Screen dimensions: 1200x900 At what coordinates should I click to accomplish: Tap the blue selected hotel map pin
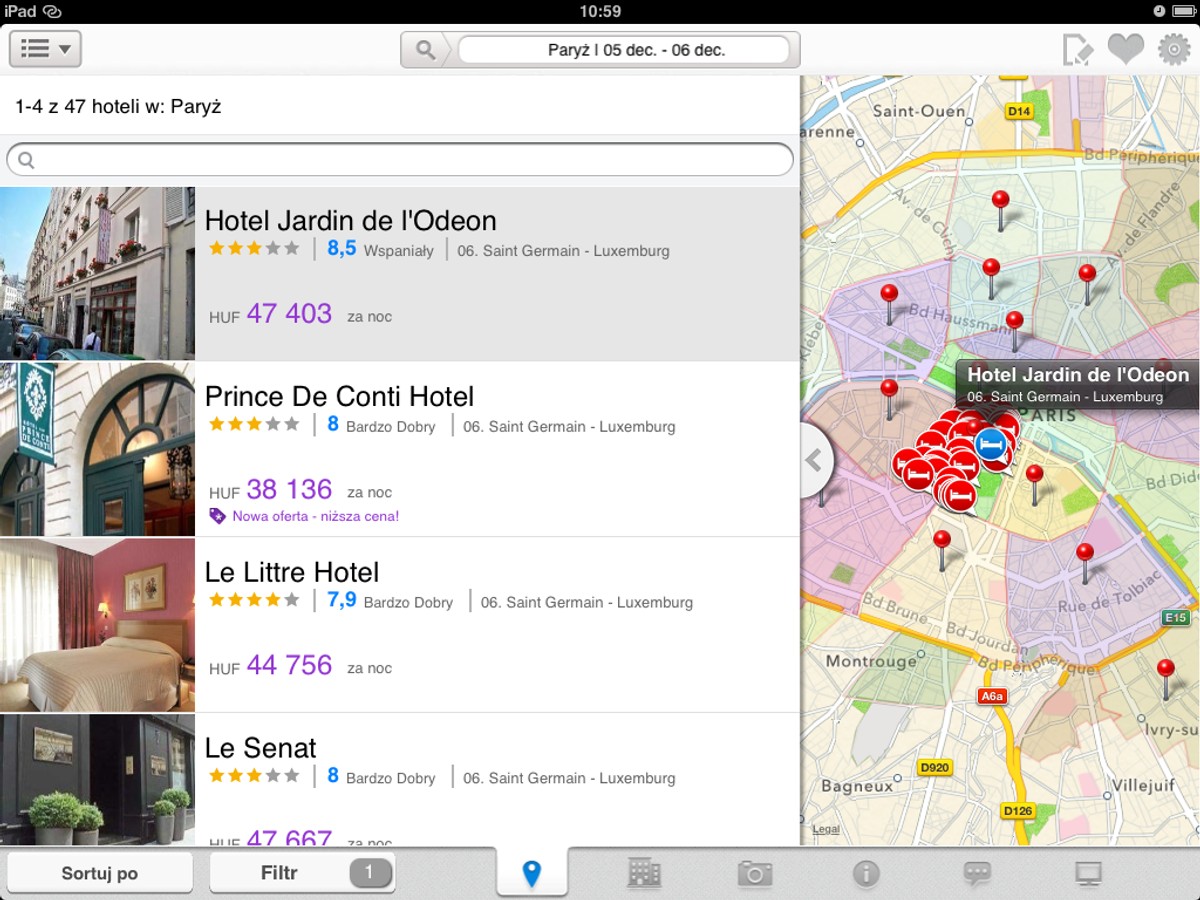(x=991, y=443)
